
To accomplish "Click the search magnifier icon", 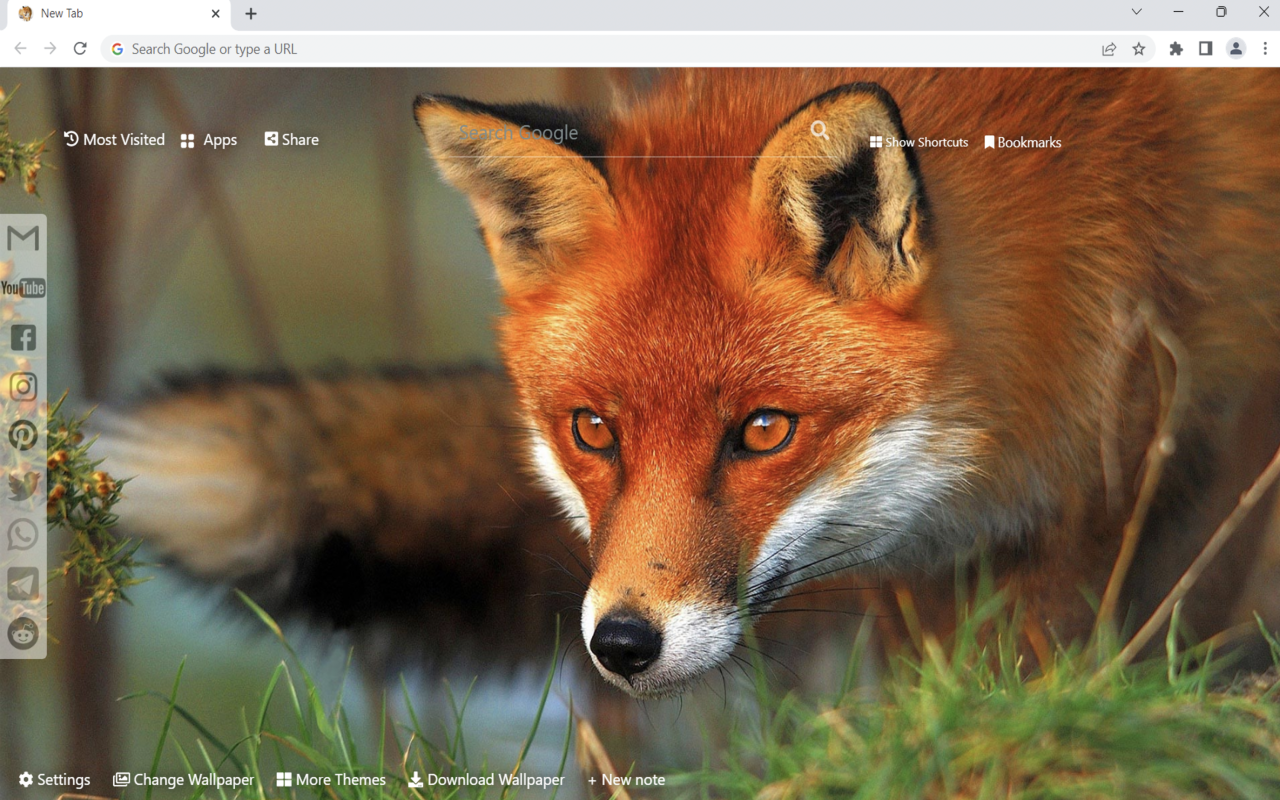I will [820, 130].
